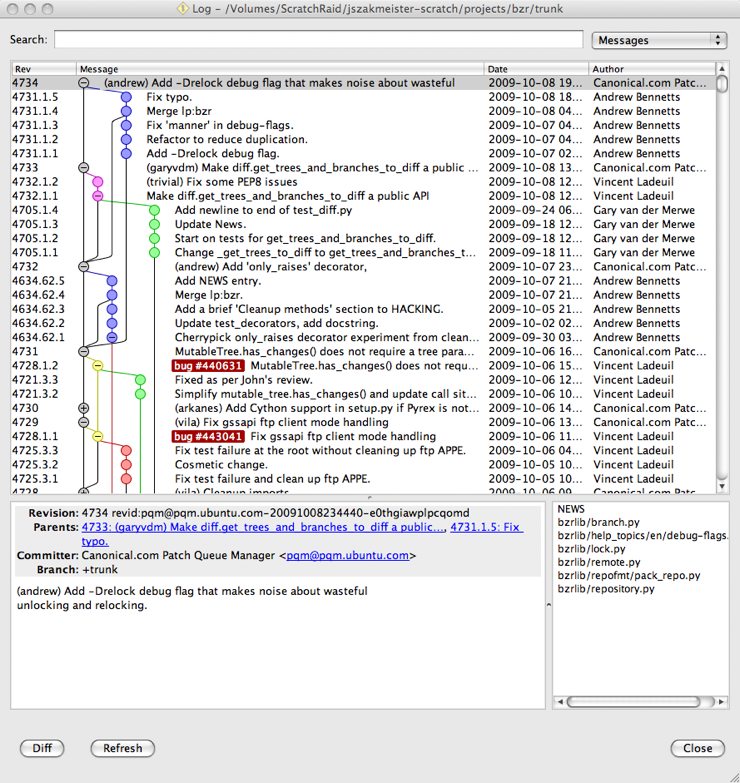The width and height of the screenshot is (740, 783).
Task: Click blue node for 'Add a brief Cleanup methods'
Action: tap(112, 309)
